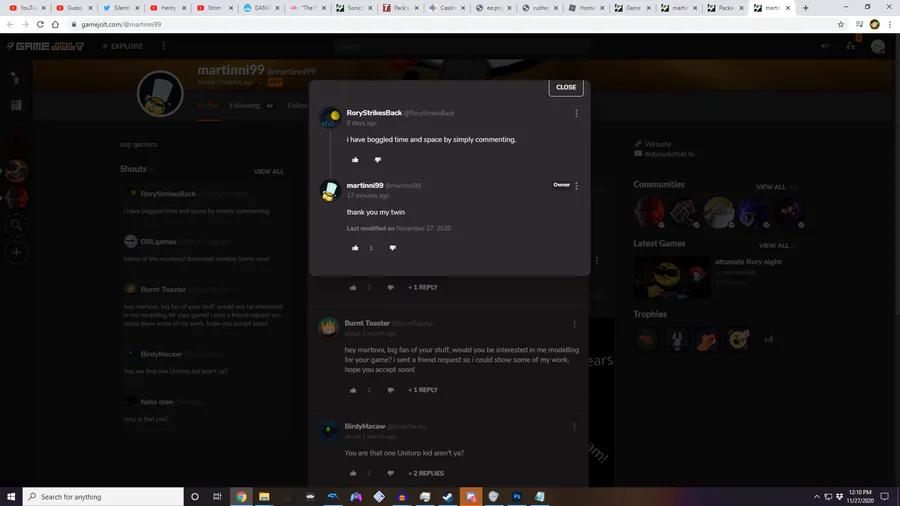Open the Explore page
This screenshot has width=900, height=506.
coord(122,46)
